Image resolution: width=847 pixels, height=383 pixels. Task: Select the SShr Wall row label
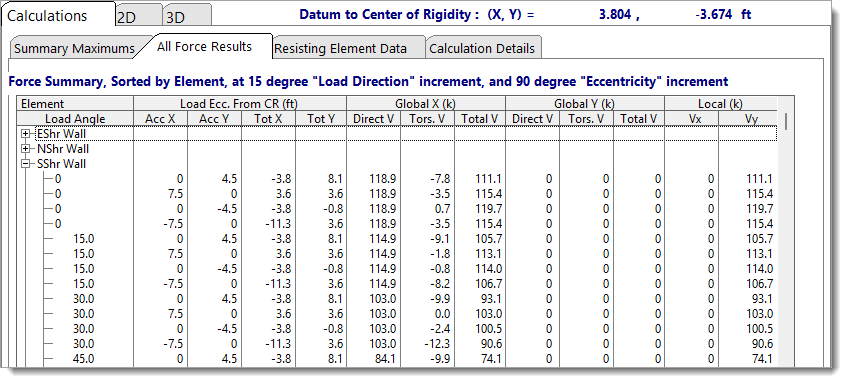tap(61, 164)
